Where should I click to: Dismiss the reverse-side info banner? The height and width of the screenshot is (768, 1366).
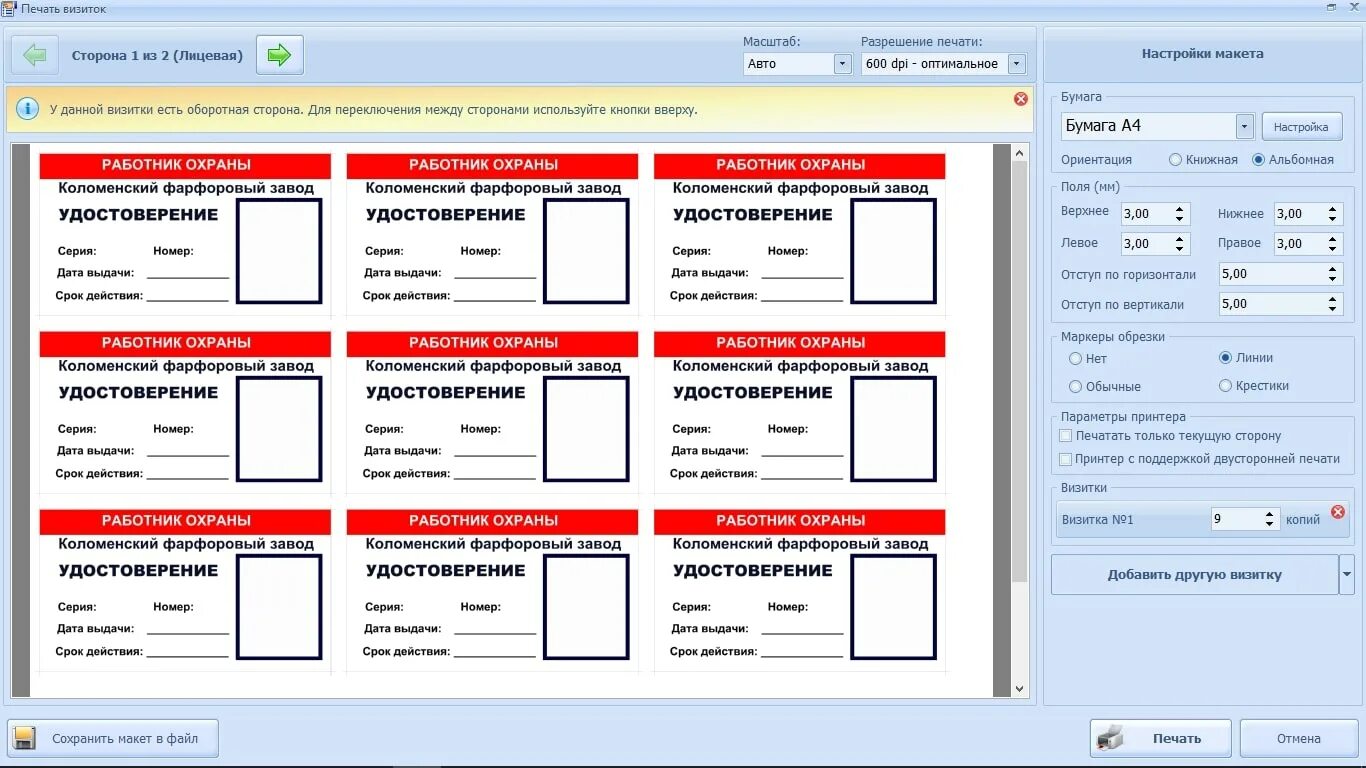tap(1021, 99)
